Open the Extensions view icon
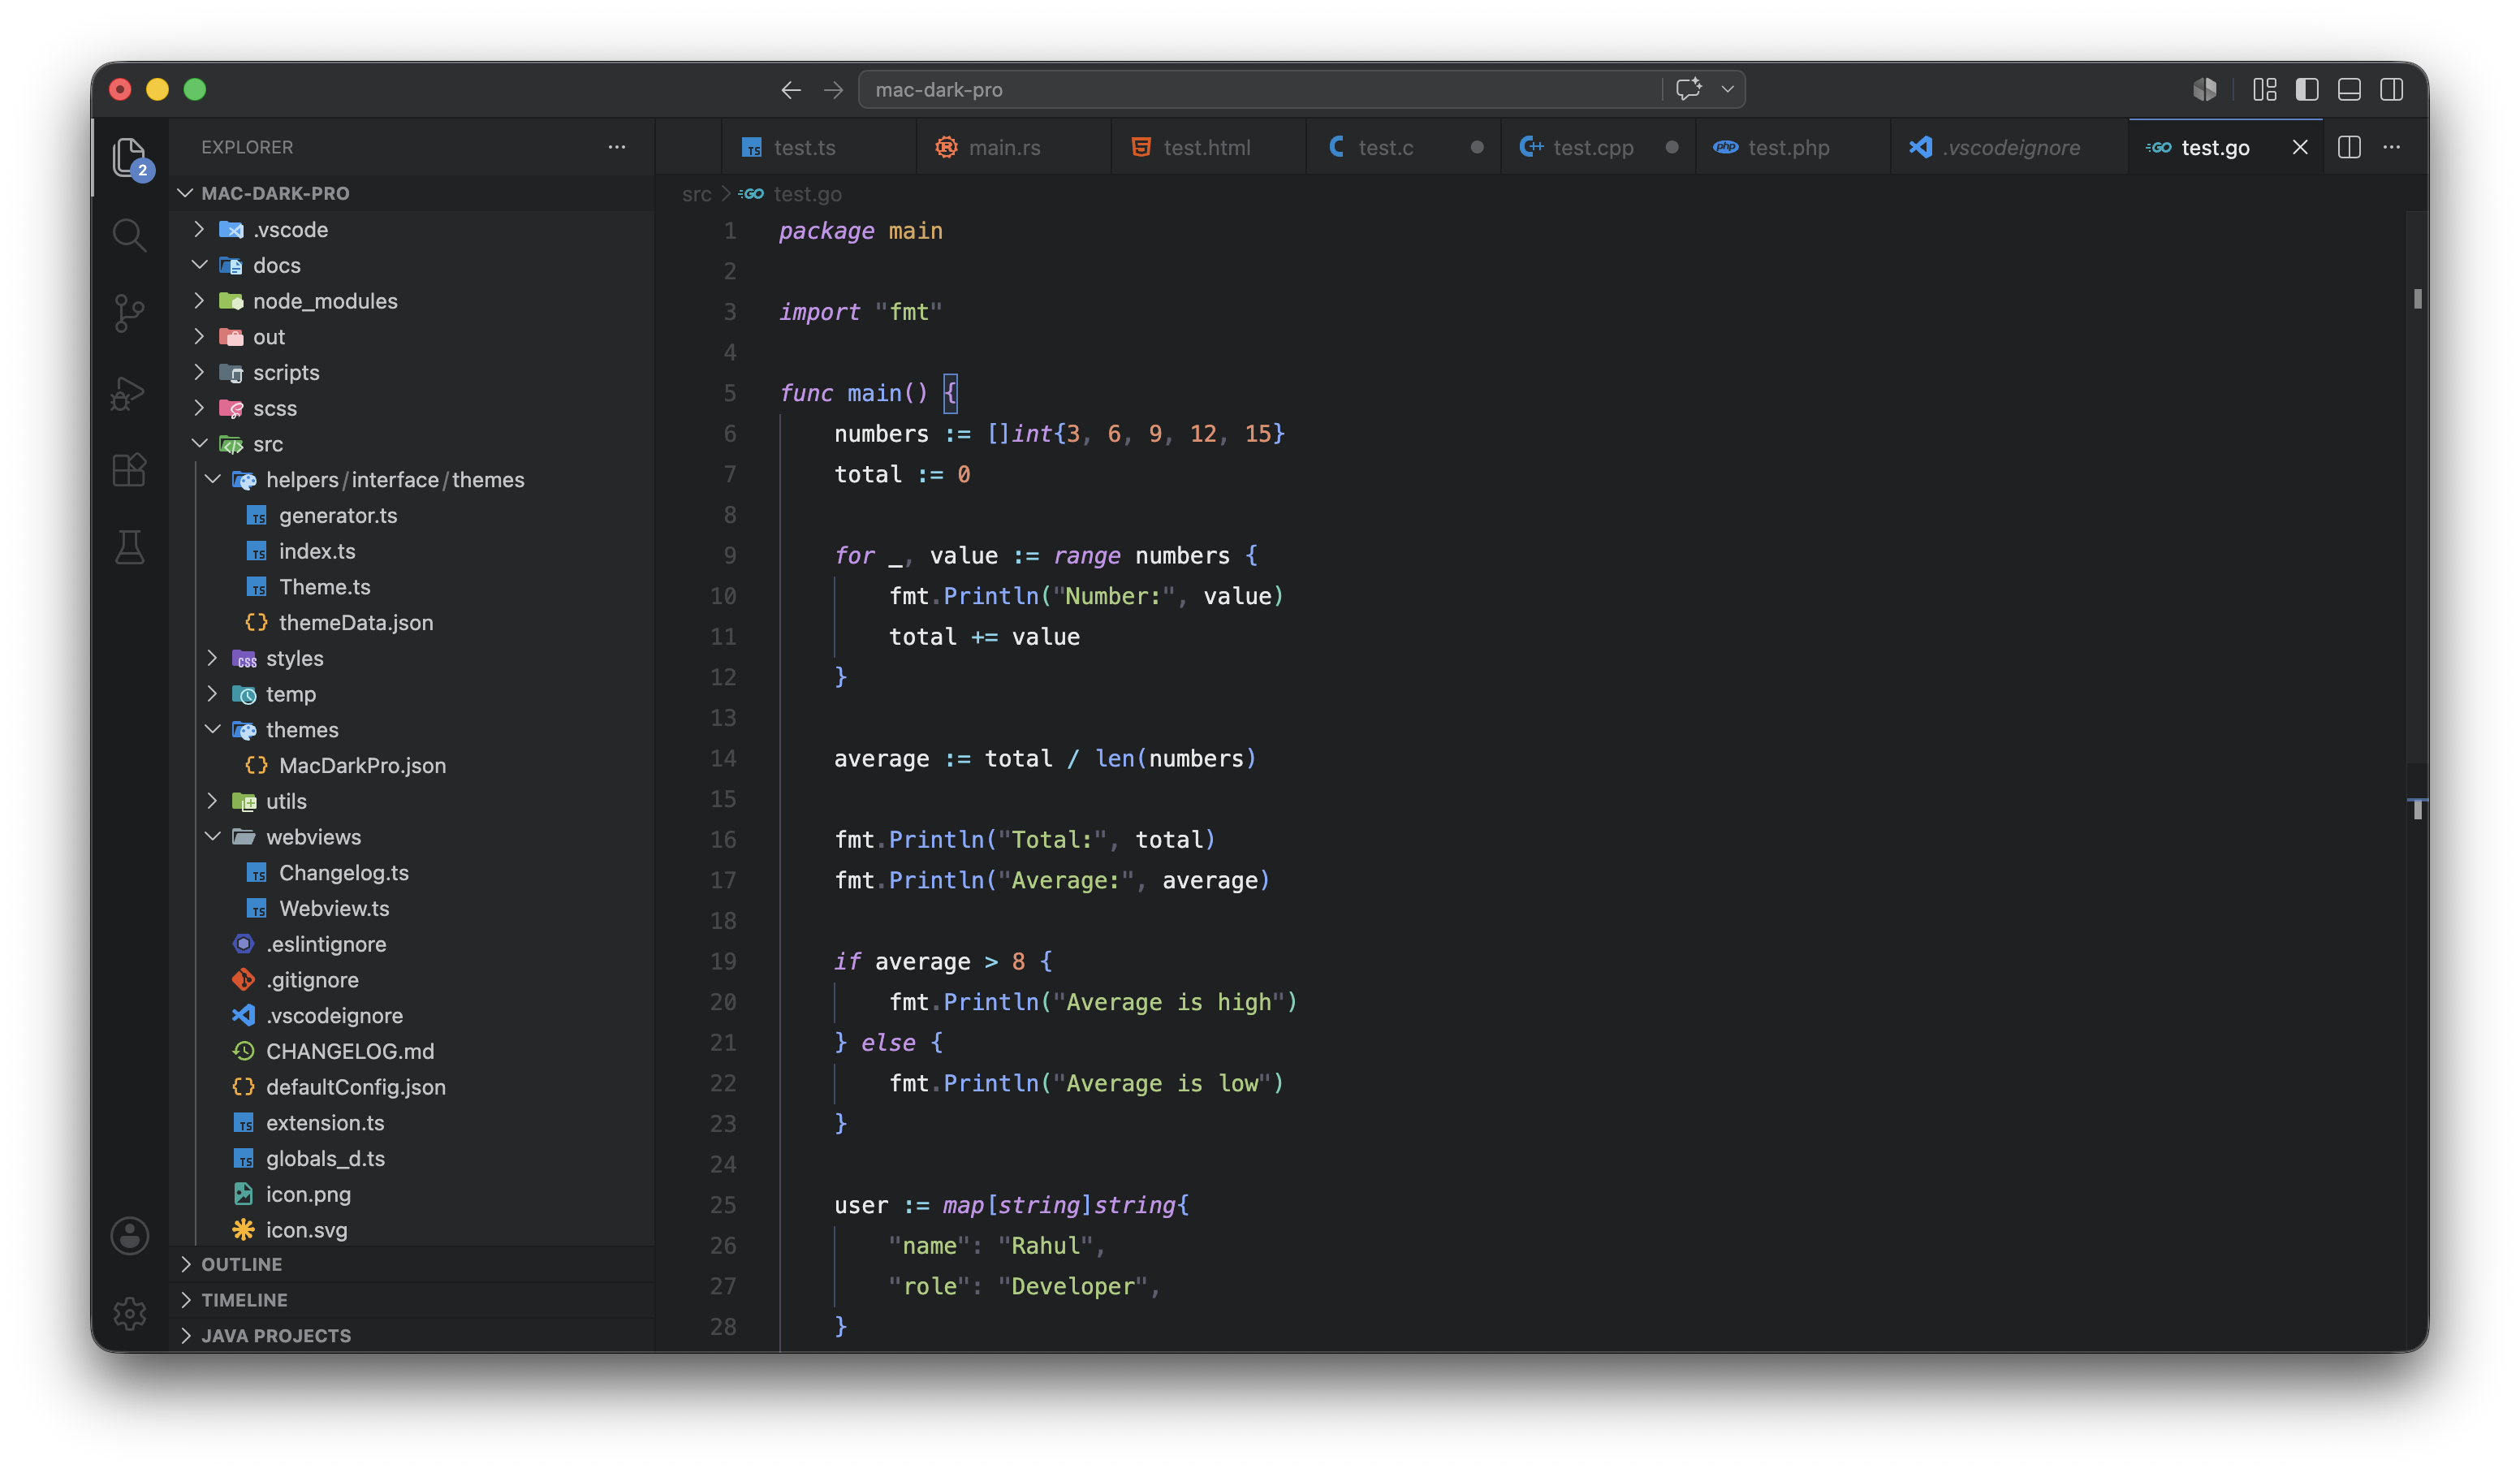 (x=129, y=470)
